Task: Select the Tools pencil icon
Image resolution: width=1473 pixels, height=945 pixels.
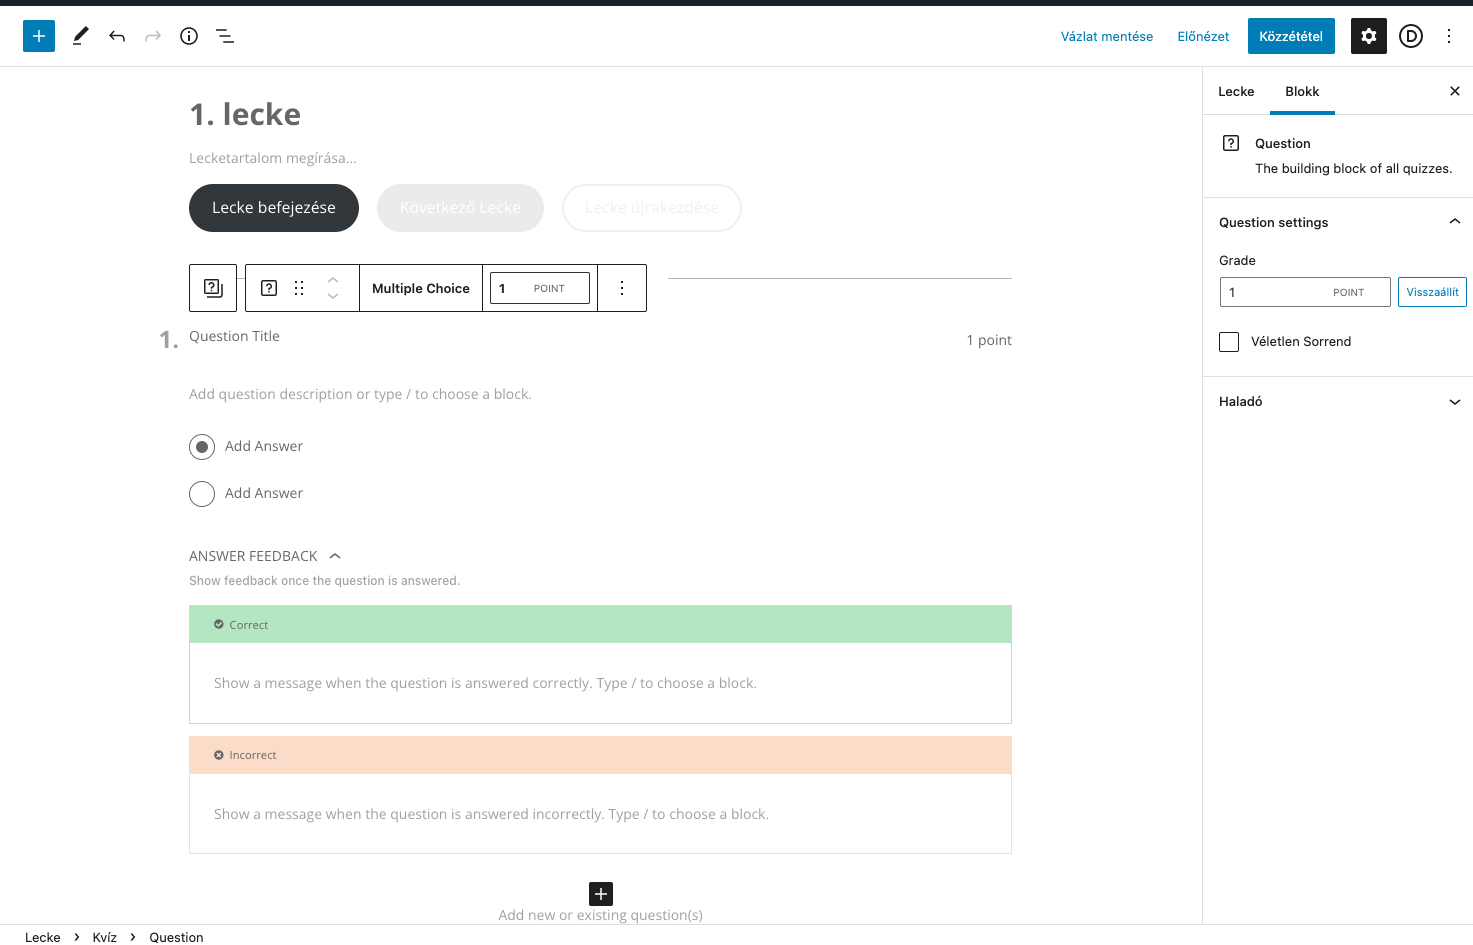Action: click(80, 35)
